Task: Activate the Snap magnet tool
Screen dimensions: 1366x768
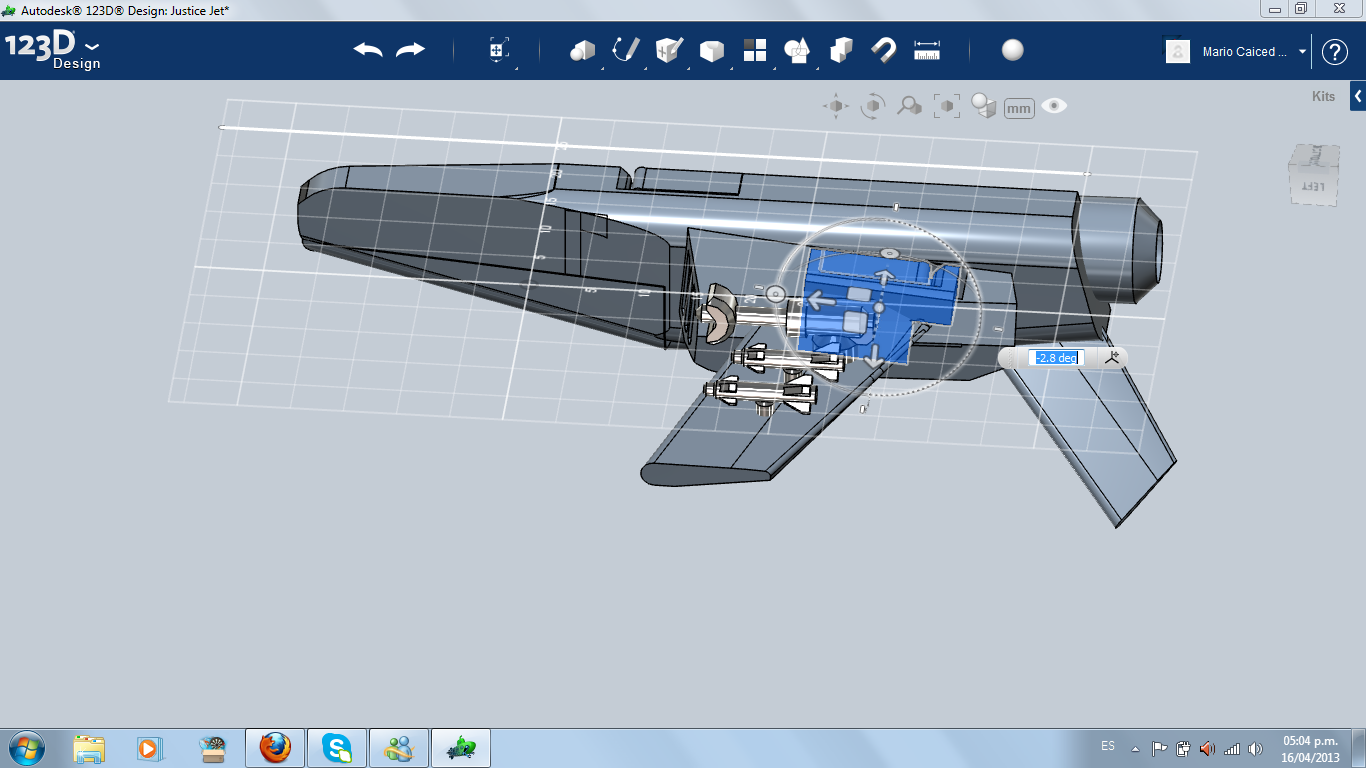Action: [x=883, y=50]
